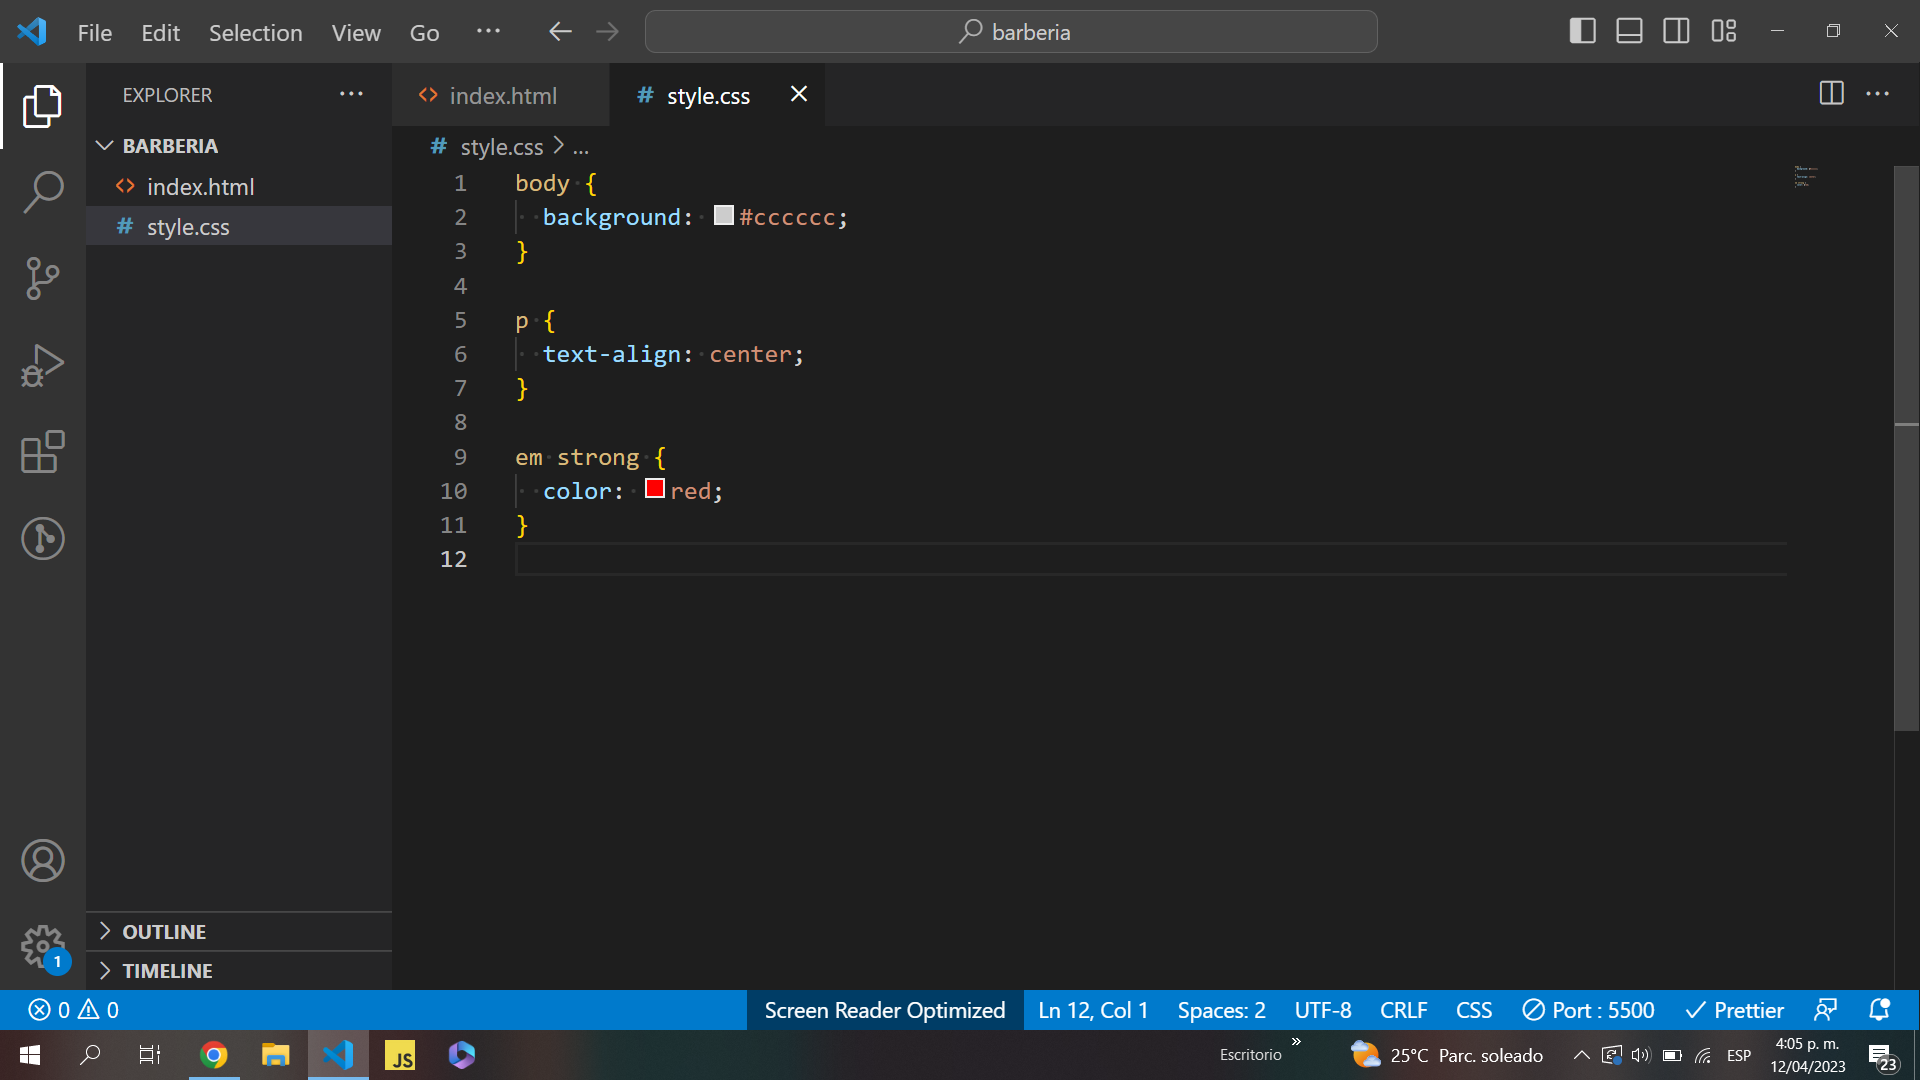Click the text-align property on line 6
1920x1080 pixels.
(x=611, y=354)
